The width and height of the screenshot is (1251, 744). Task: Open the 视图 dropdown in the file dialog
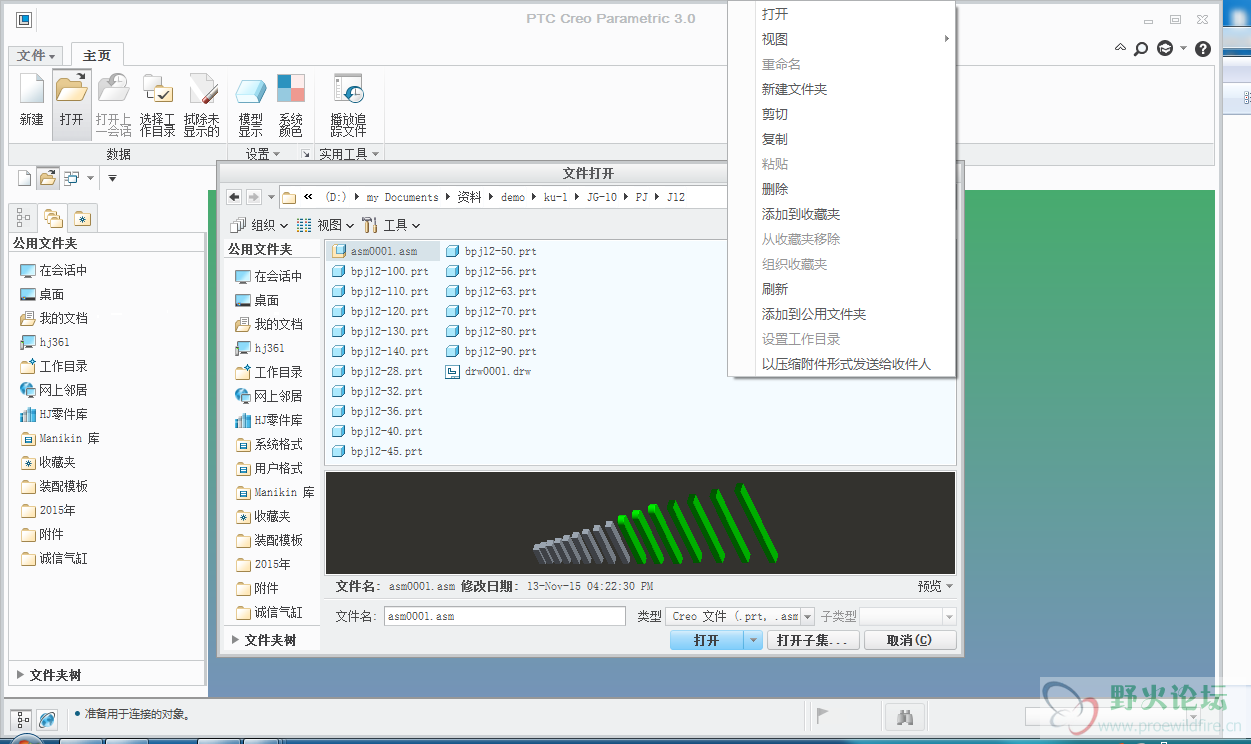point(325,225)
